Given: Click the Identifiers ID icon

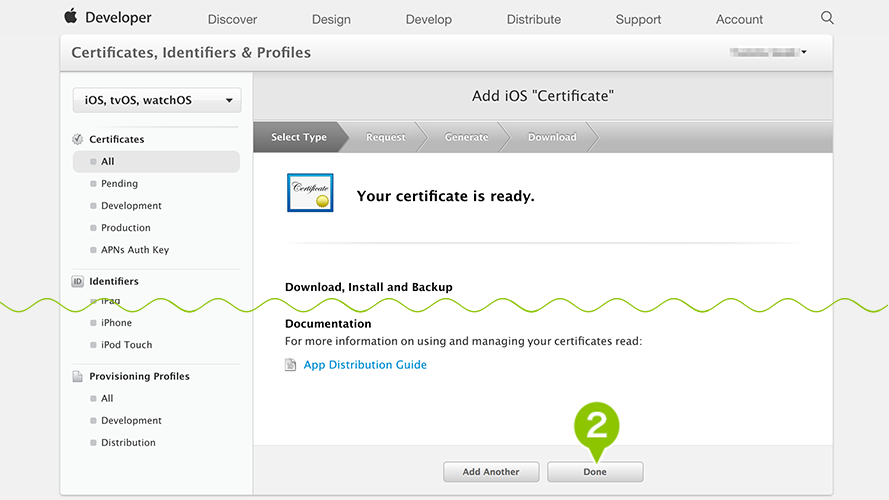Looking at the screenshot, I should click(x=78, y=281).
